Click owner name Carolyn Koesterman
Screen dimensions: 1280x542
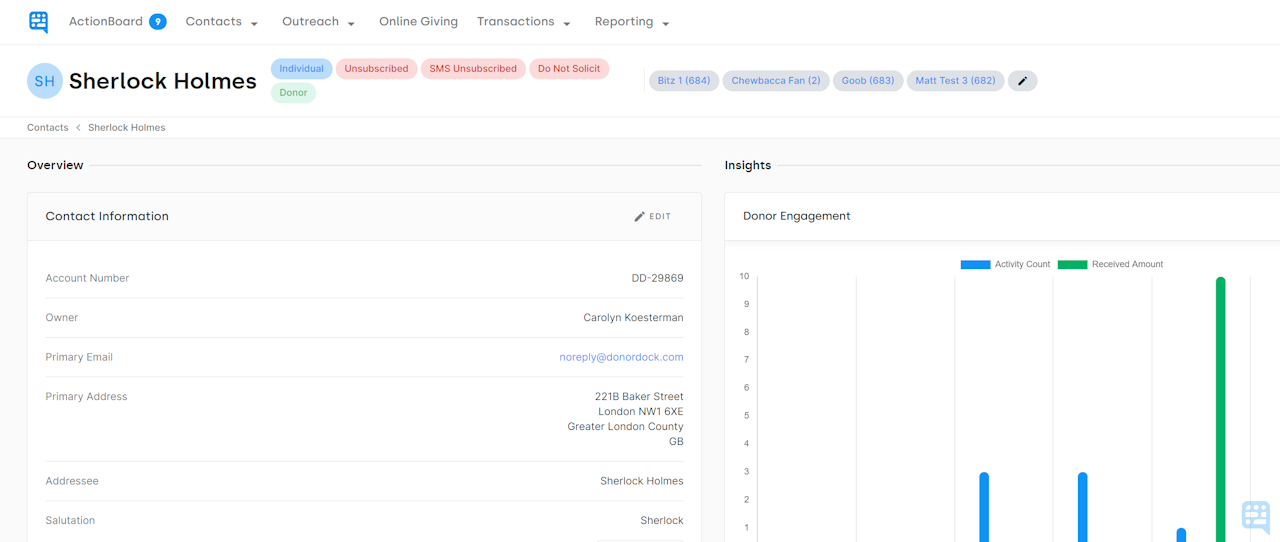coord(634,318)
